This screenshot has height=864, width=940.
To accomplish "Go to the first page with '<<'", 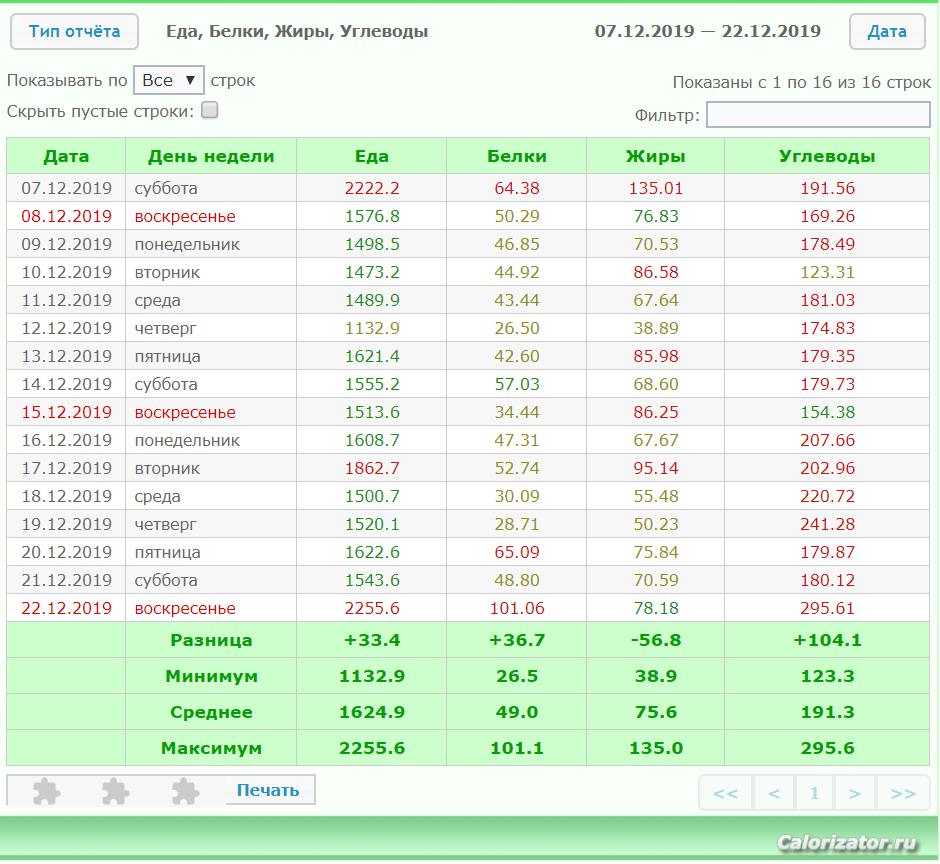I will [725, 794].
